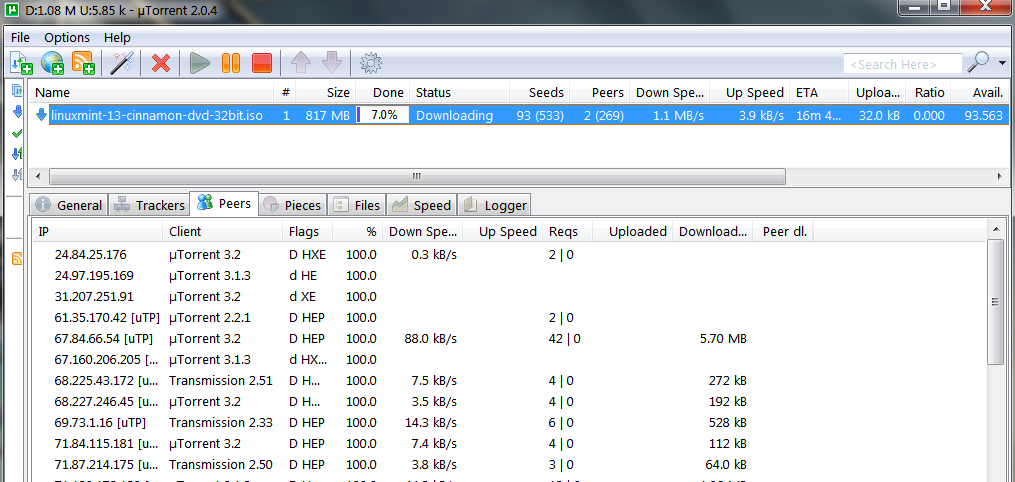Pause the torrent with orange pause icon
The width and height of the screenshot is (1015, 482).
click(231, 63)
